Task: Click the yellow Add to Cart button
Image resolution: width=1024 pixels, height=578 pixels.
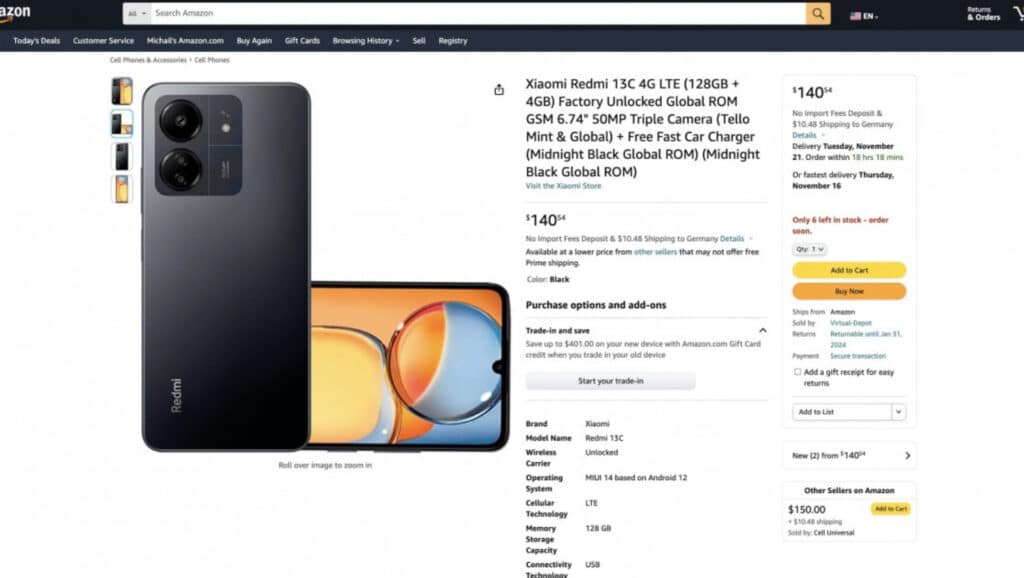Action: tap(849, 270)
